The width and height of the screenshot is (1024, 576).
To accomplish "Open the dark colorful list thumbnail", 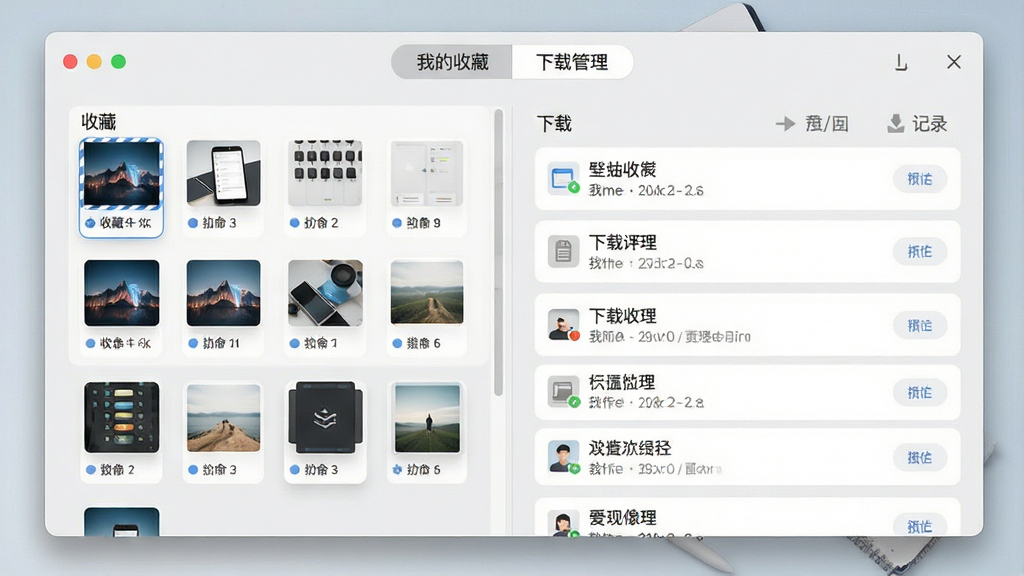I will pyautogui.click(x=121, y=417).
